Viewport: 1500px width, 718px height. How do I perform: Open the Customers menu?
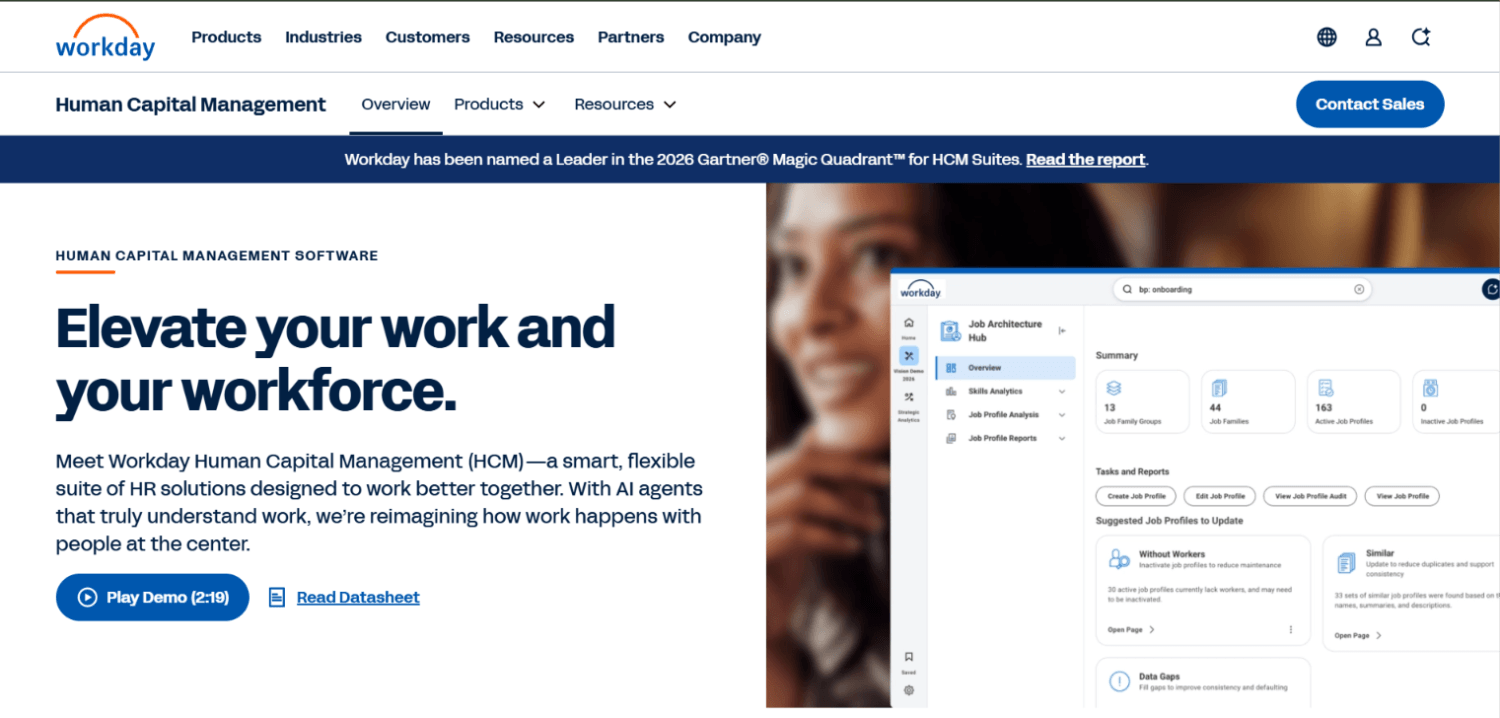point(427,37)
